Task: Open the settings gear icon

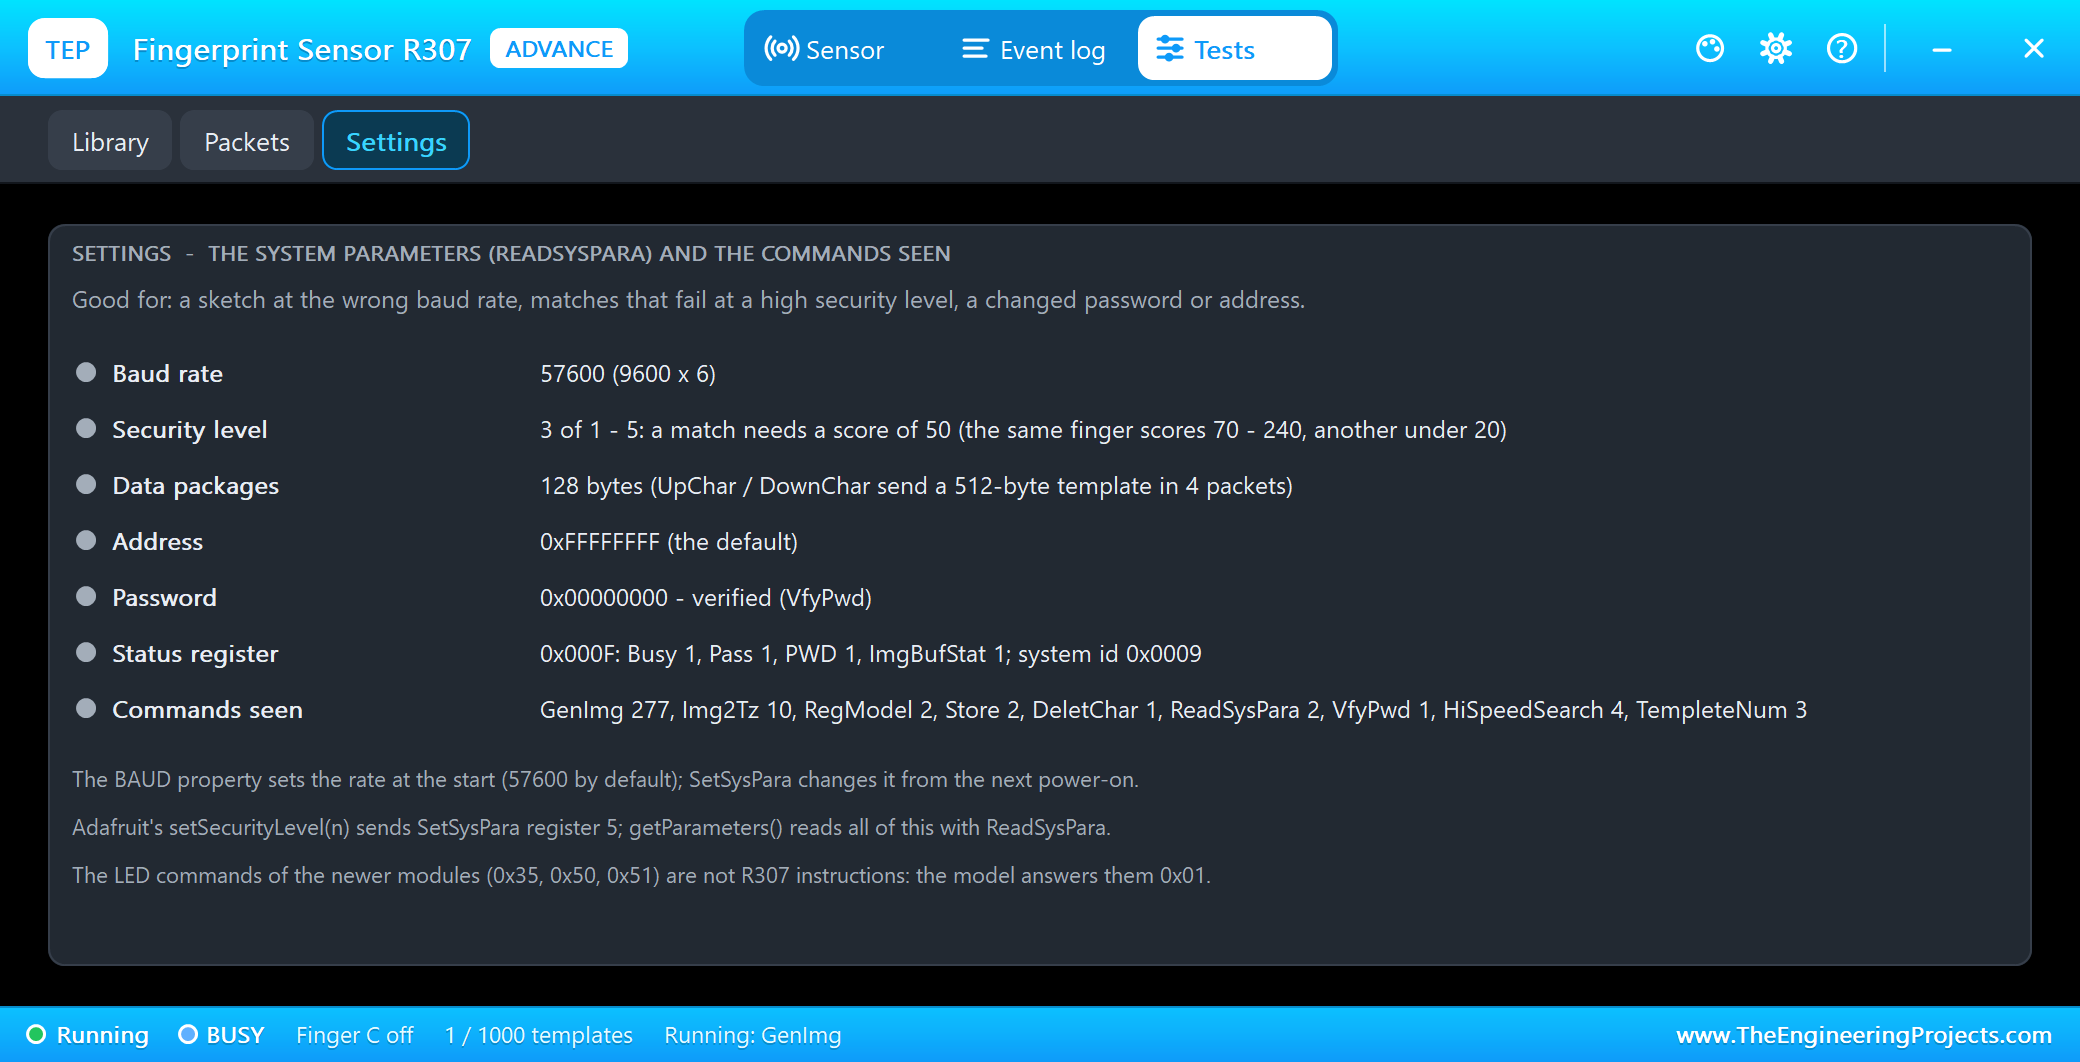Action: [x=1776, y=48]
